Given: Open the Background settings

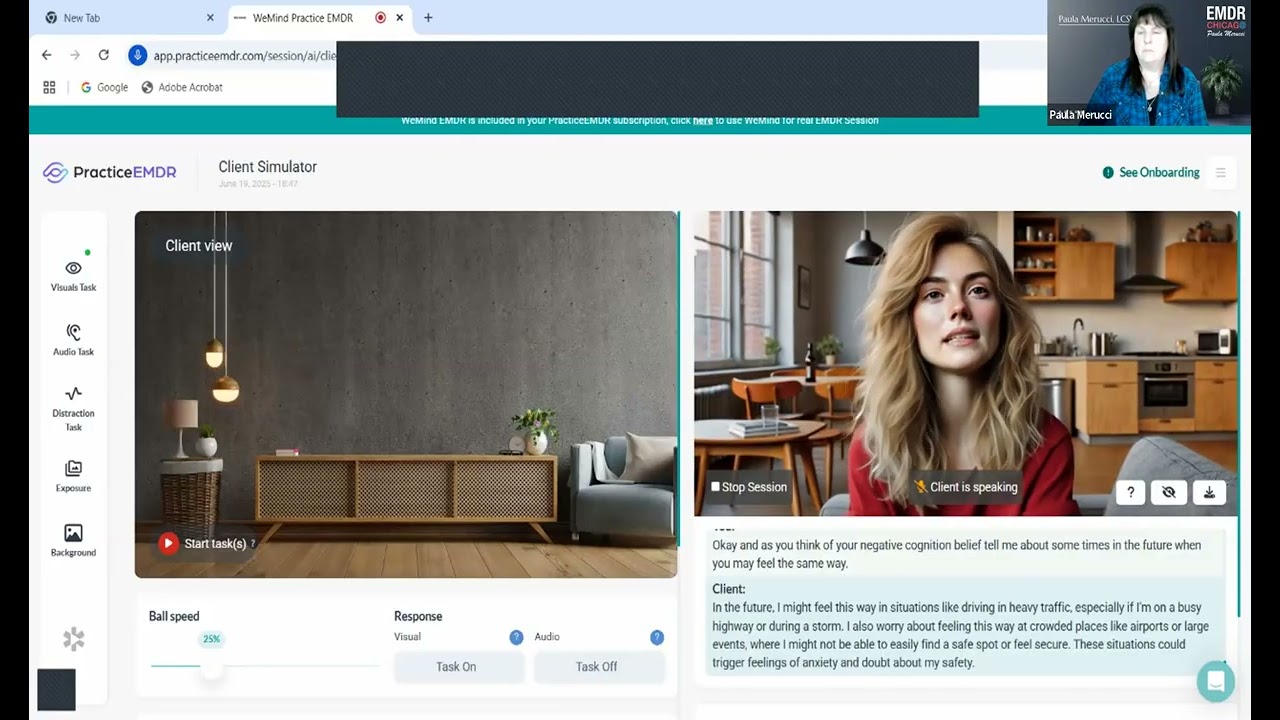Looking at the screenshot, I should tap(73, 540).
